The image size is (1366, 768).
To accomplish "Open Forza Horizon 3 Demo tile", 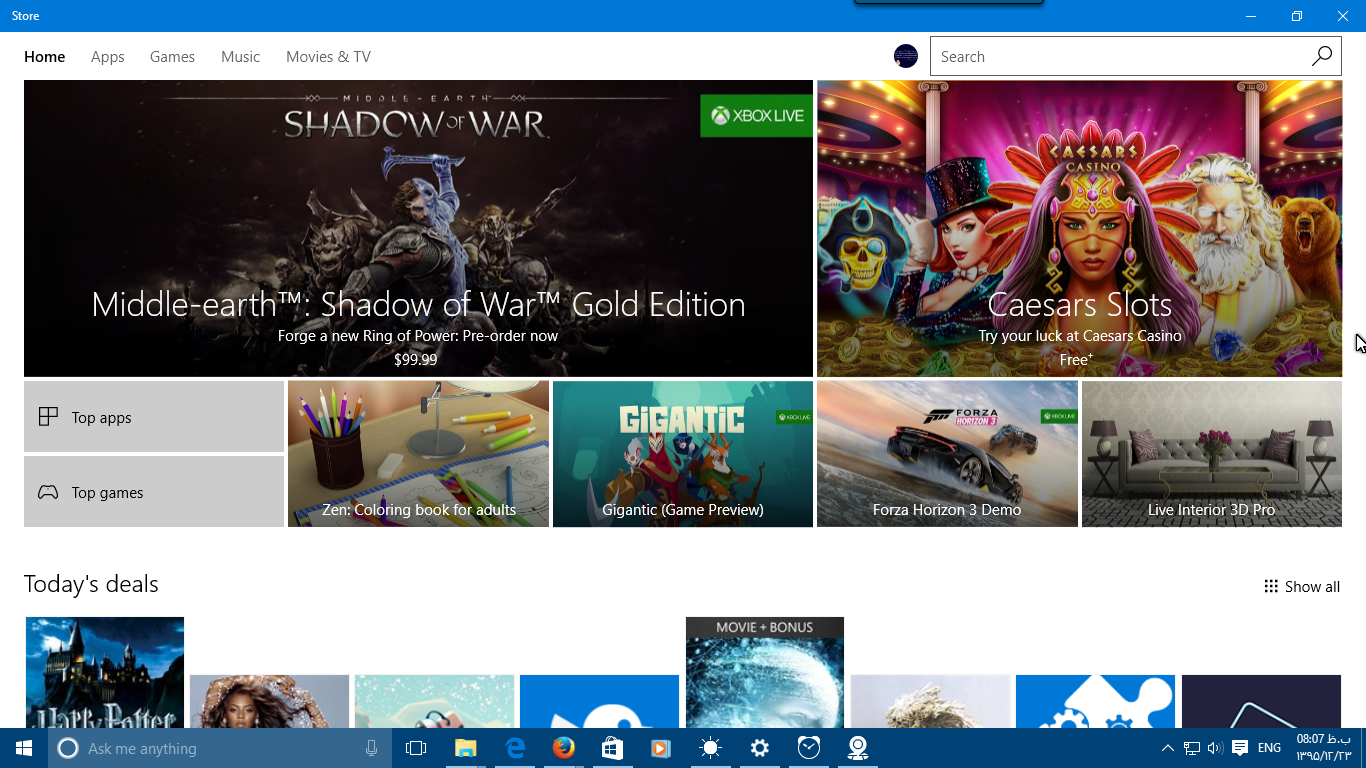I will (x=947, y=454).
